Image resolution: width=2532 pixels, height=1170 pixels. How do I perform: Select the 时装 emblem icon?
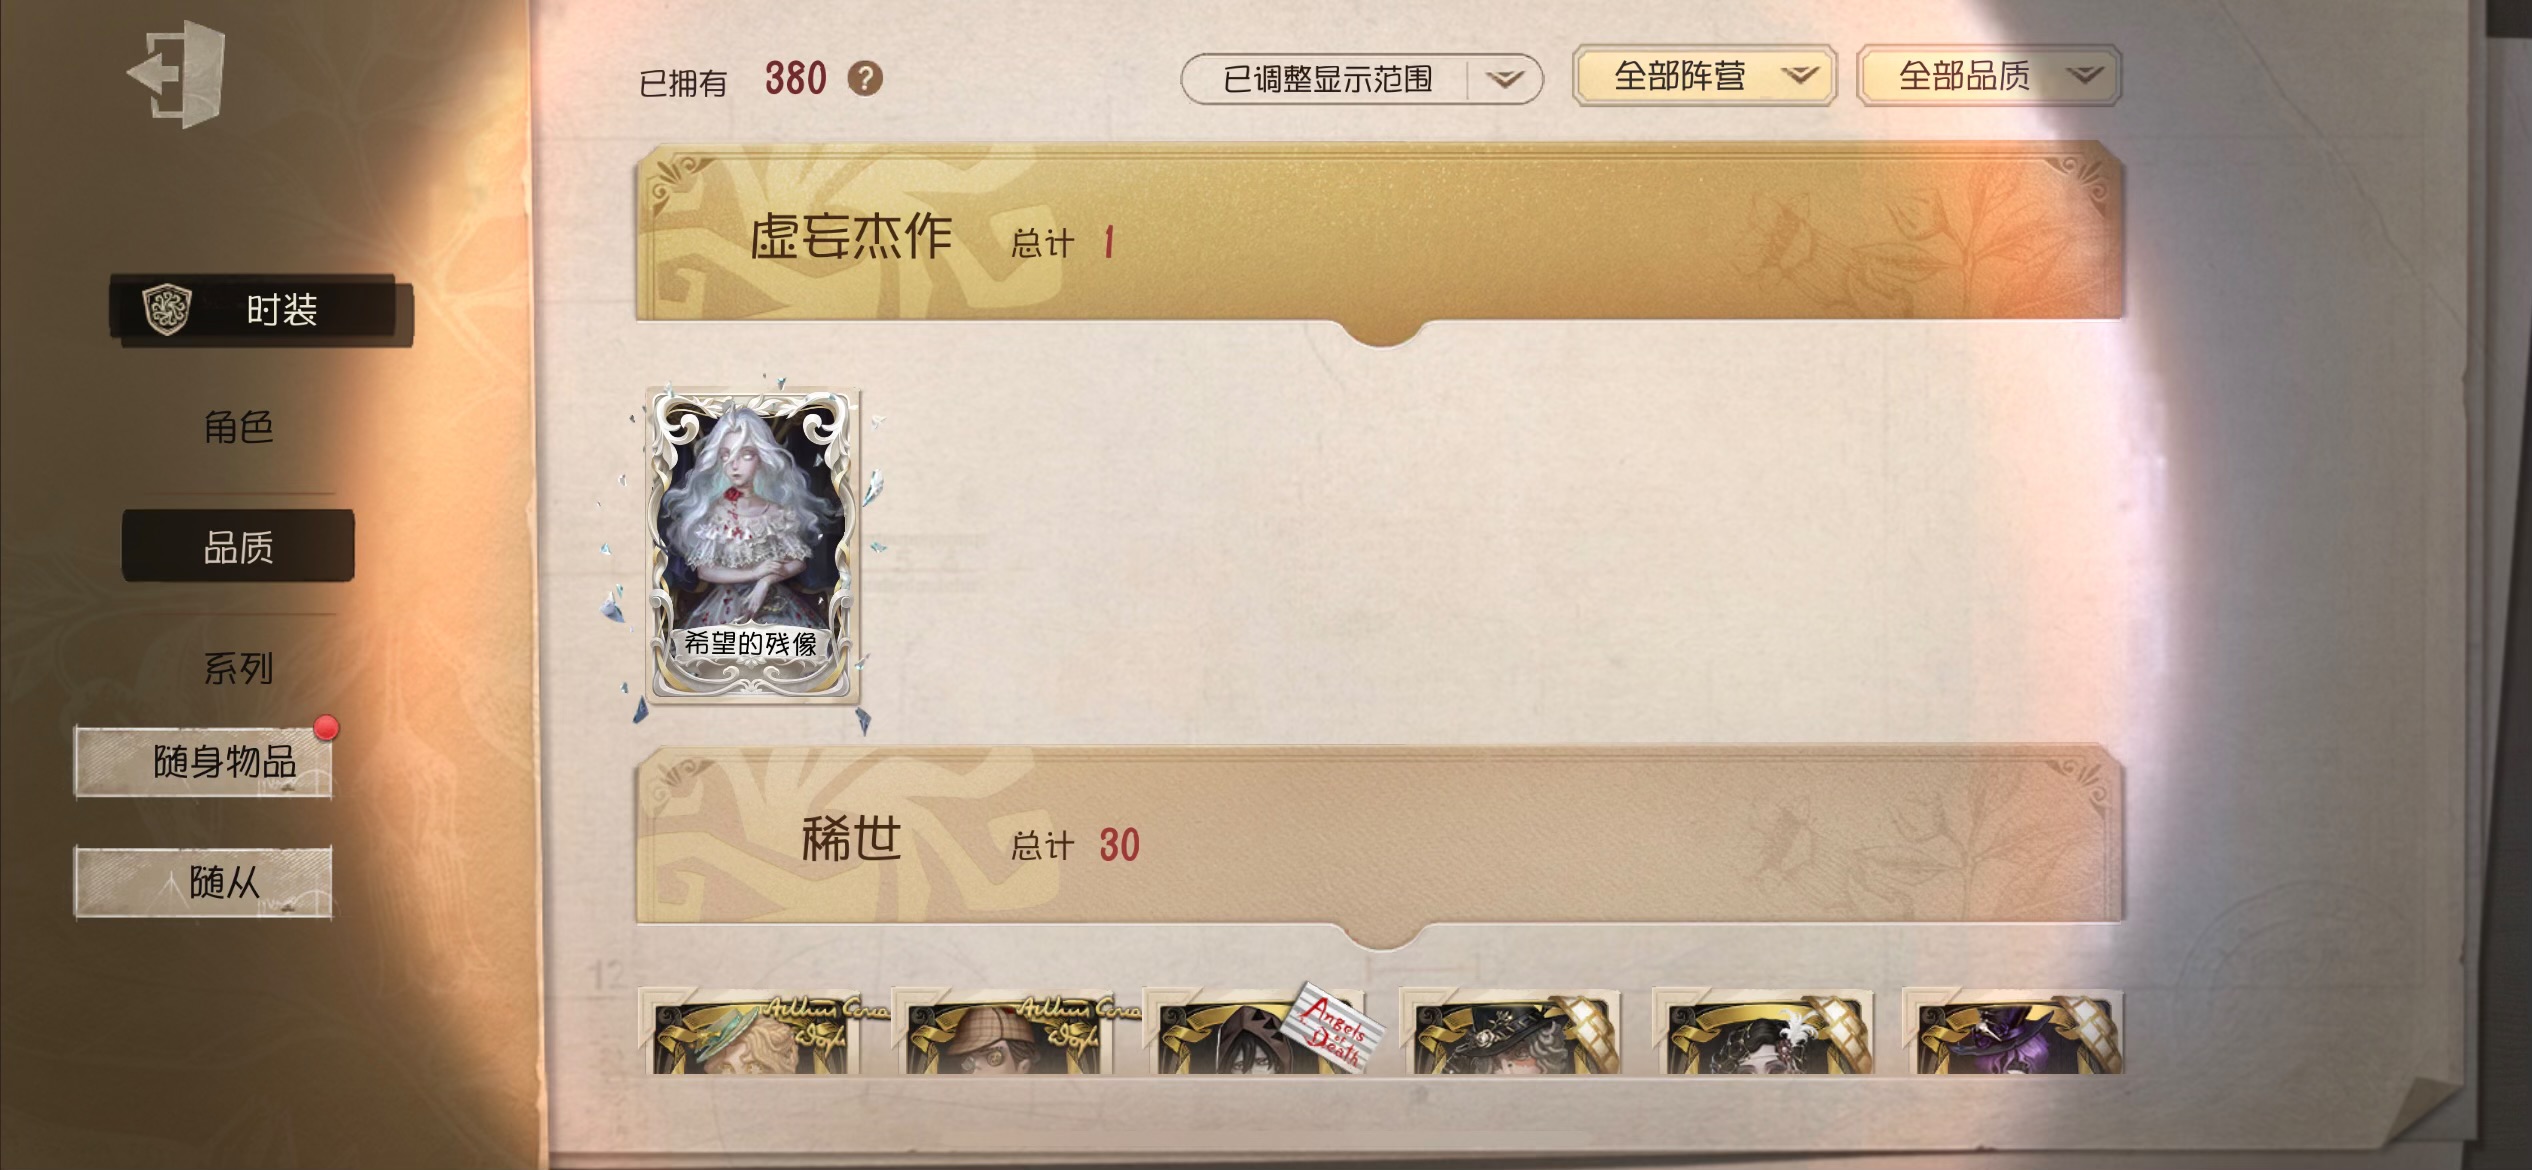[x=167, y=309]
